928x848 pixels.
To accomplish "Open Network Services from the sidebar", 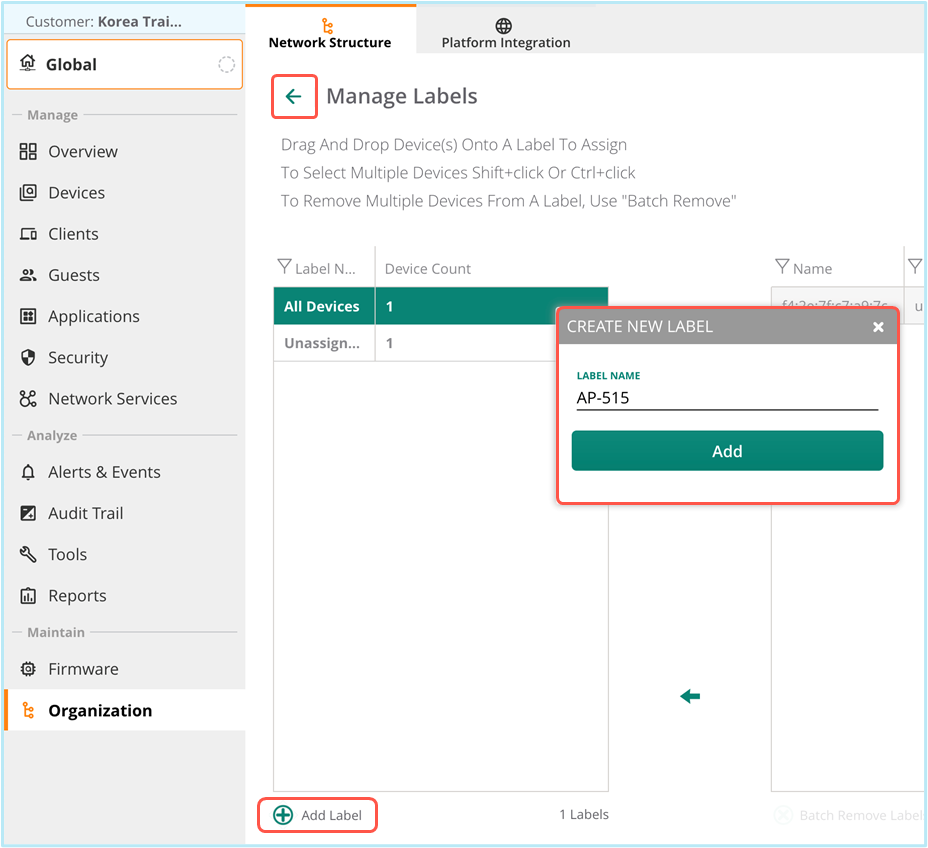I will (x=112, y=399).
